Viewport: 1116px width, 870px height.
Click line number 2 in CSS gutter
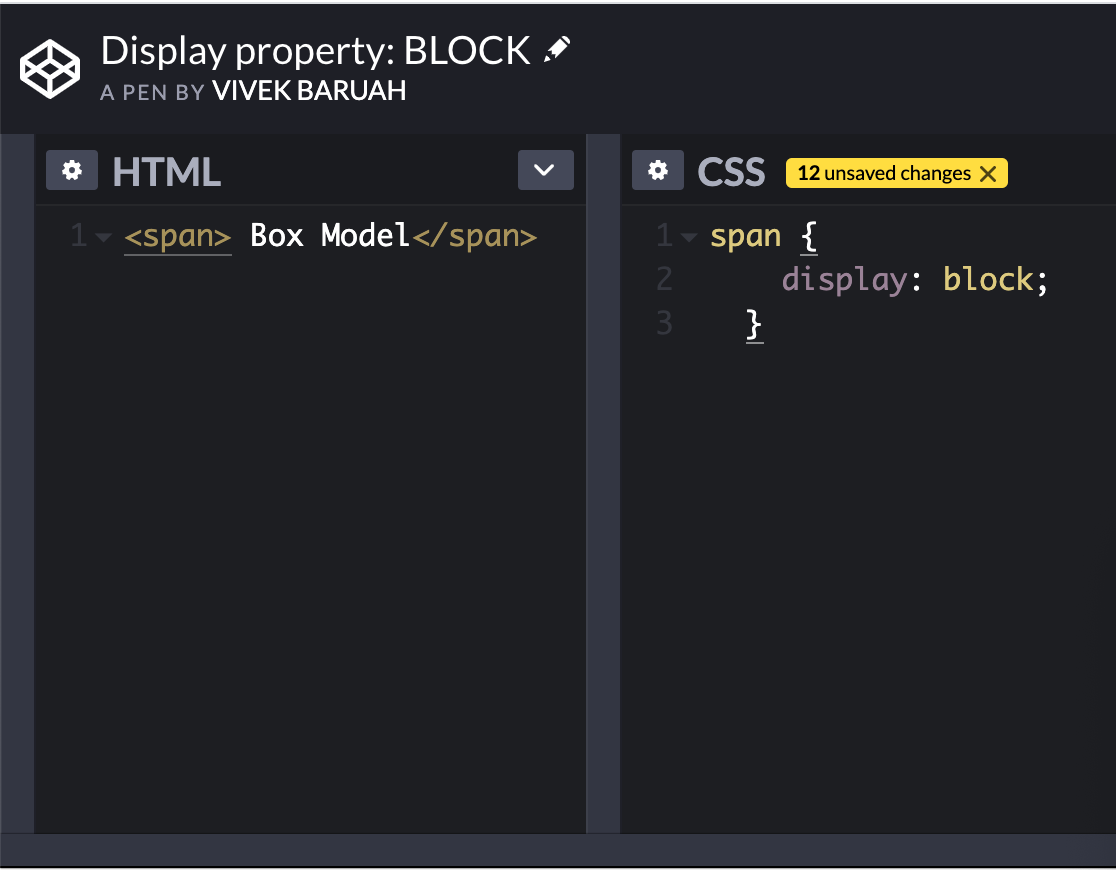pyautogui.click(x=664, y=279)
